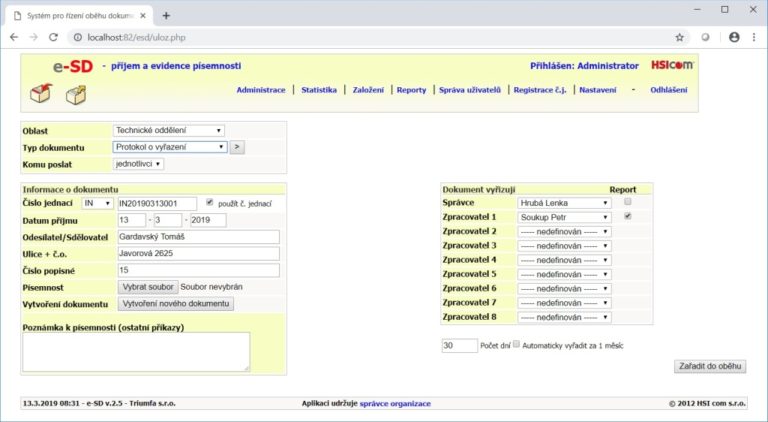Screen dimensions: 768x422
Task: Open the Zpracovatel 4 dropdown
Action: coord(564,260)
